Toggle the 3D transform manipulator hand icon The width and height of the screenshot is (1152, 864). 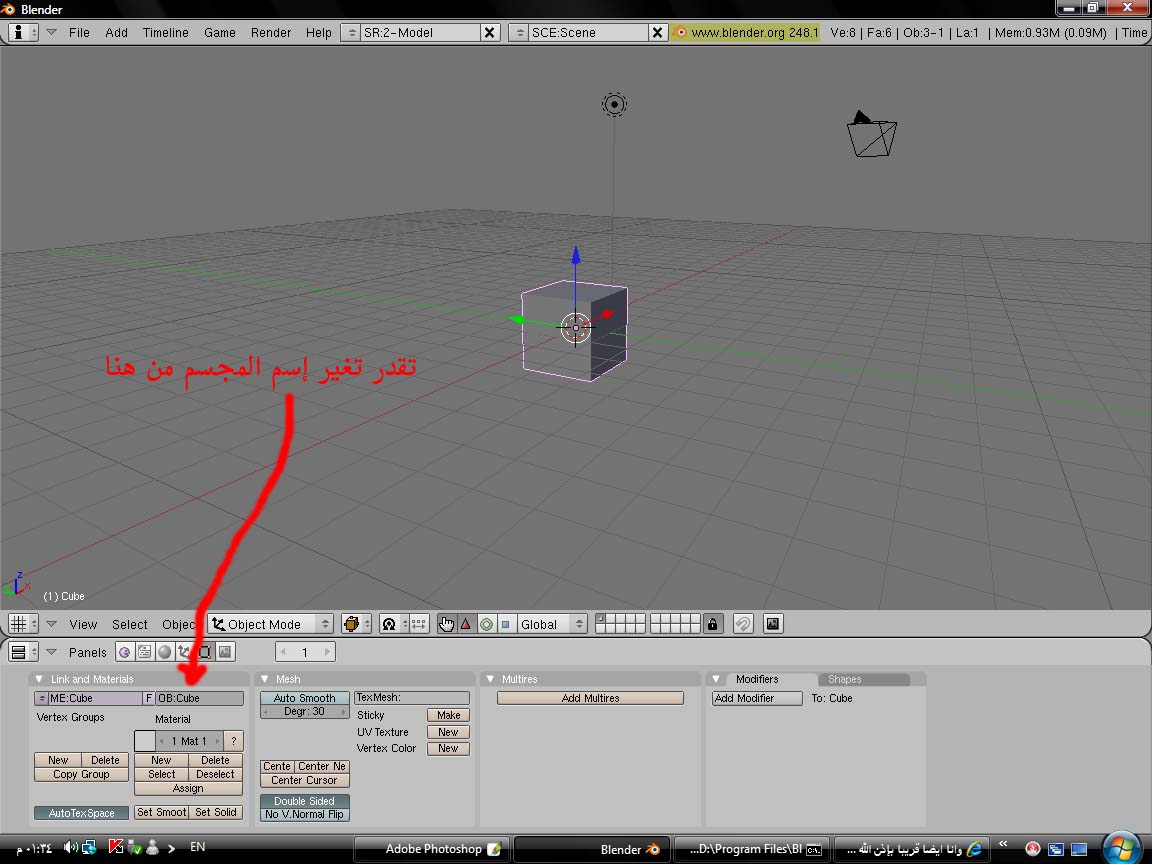(x=447, y=624)
